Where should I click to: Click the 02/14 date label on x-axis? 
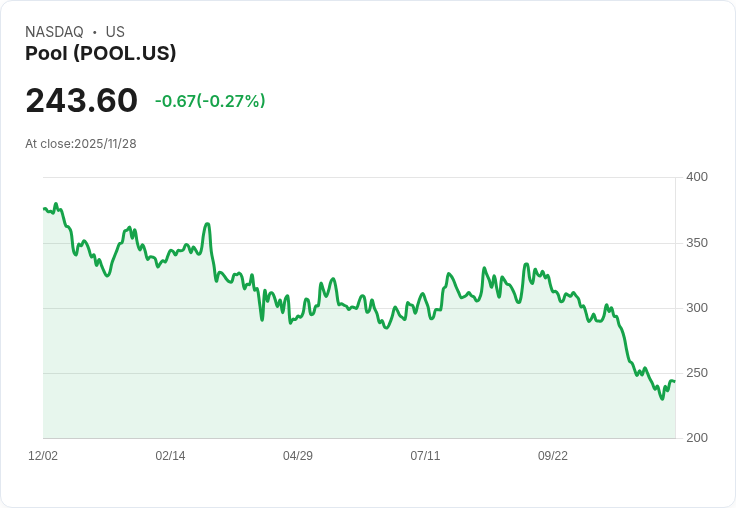(170, 455)
